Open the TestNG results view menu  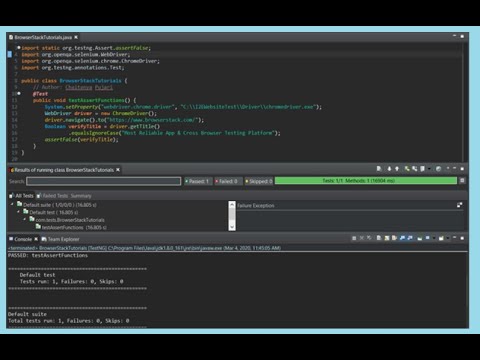(x=448, y=168)
